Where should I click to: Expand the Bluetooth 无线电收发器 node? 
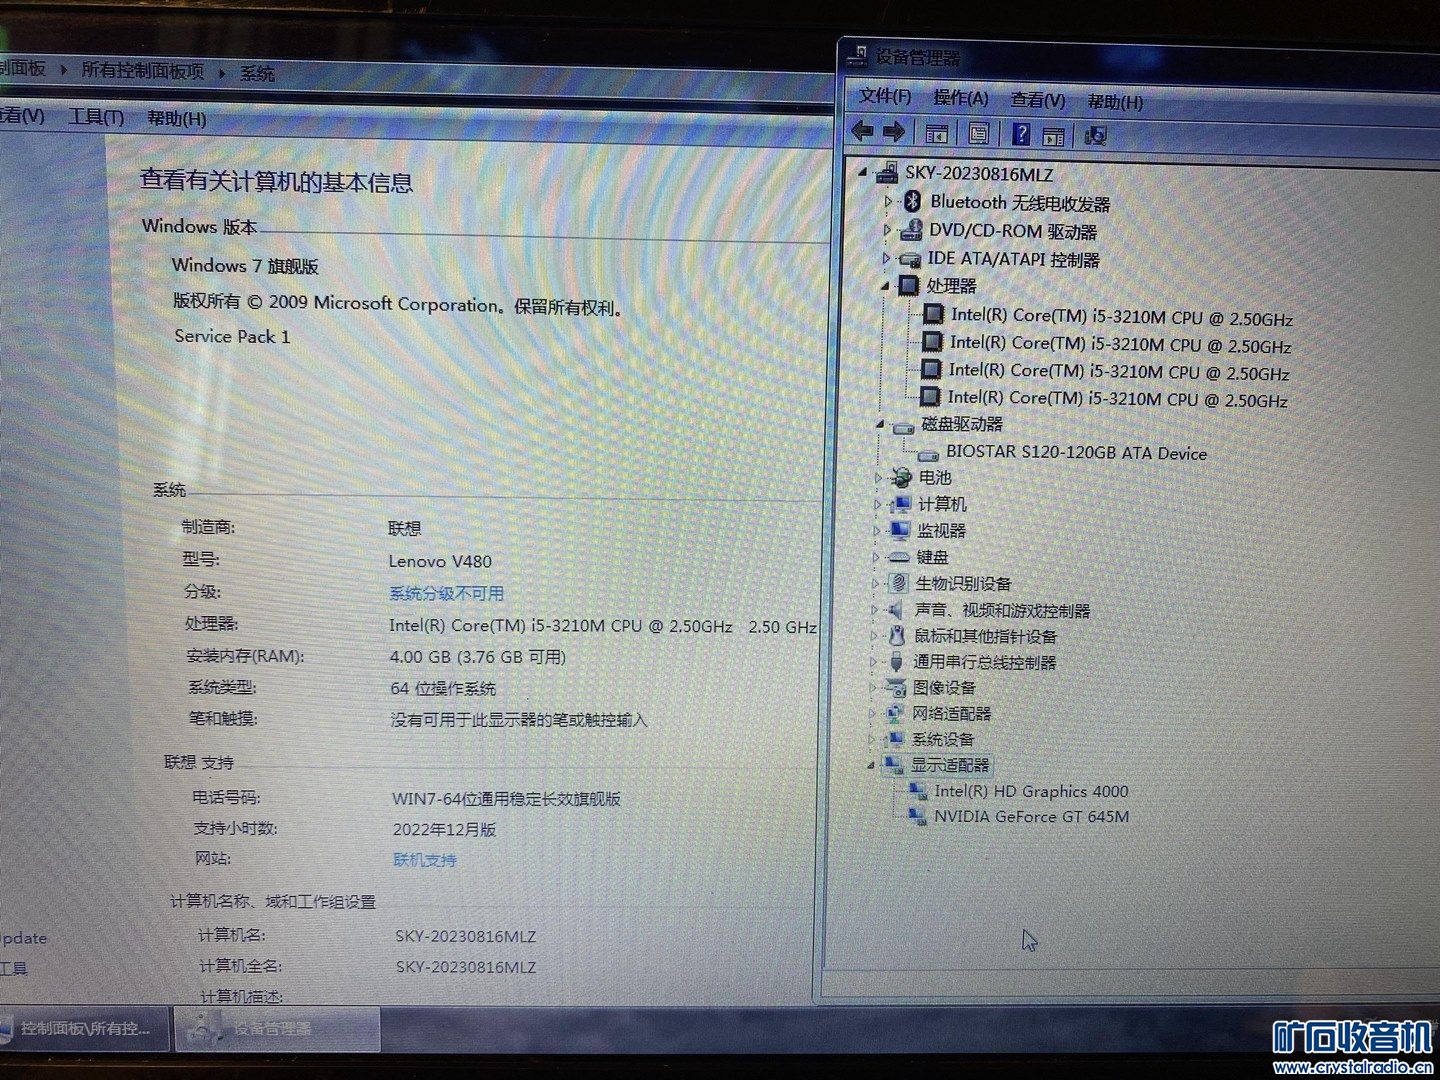(x=888, y=202)
